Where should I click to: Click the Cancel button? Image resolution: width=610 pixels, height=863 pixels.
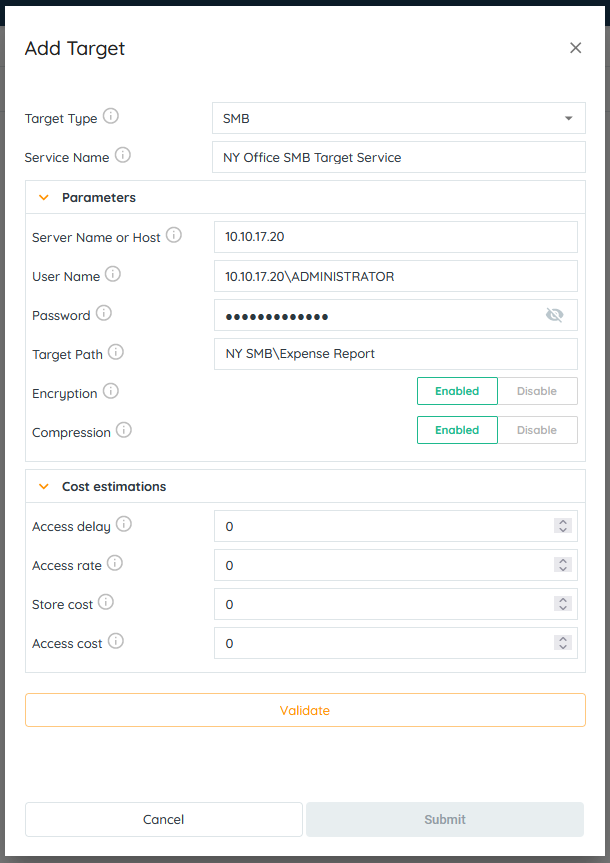click(x=163, y=819)
